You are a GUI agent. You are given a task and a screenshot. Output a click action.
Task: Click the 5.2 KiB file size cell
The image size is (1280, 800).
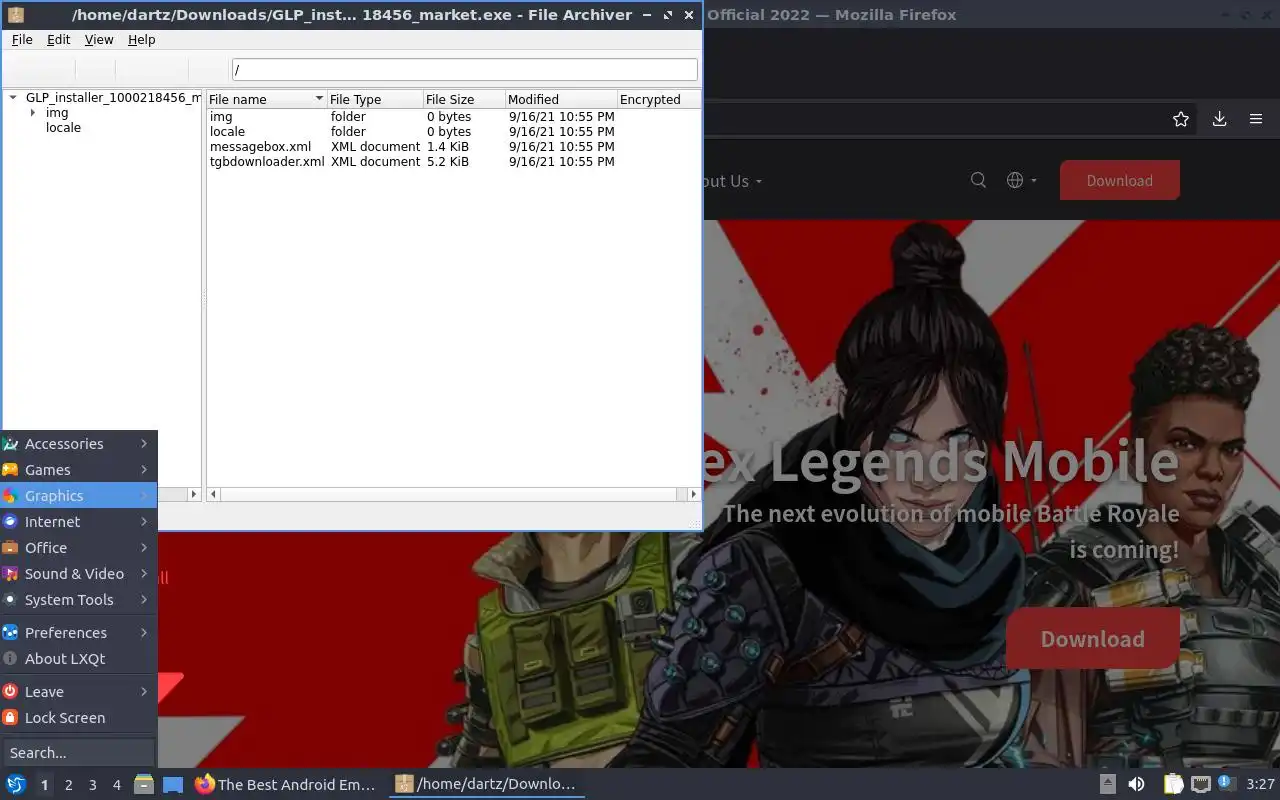click(448, 162)
